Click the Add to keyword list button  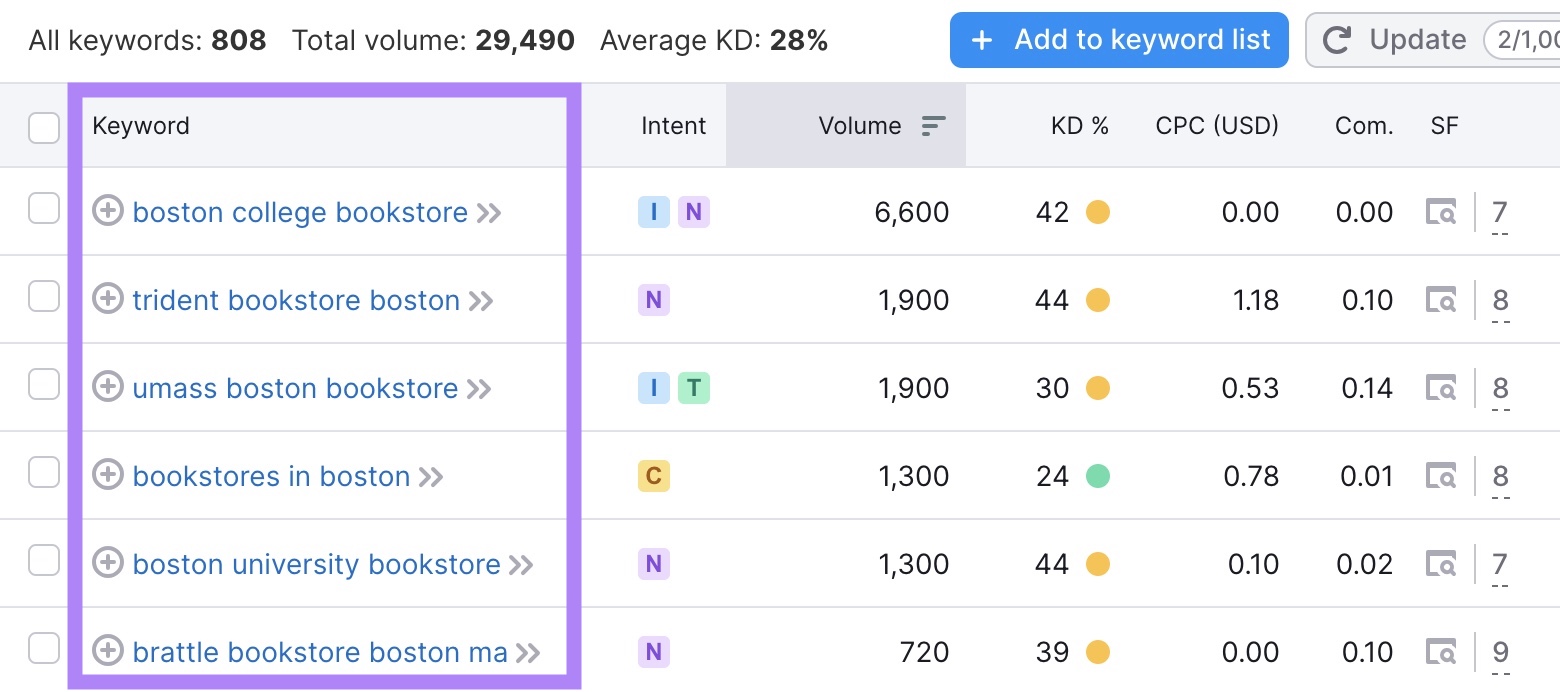coord(1118,40)
